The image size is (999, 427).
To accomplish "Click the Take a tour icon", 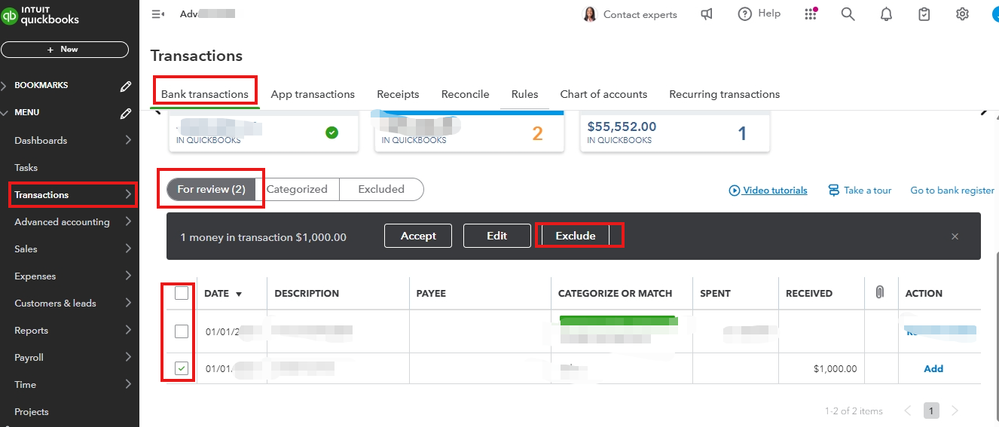I will click(x=833, y=190).
